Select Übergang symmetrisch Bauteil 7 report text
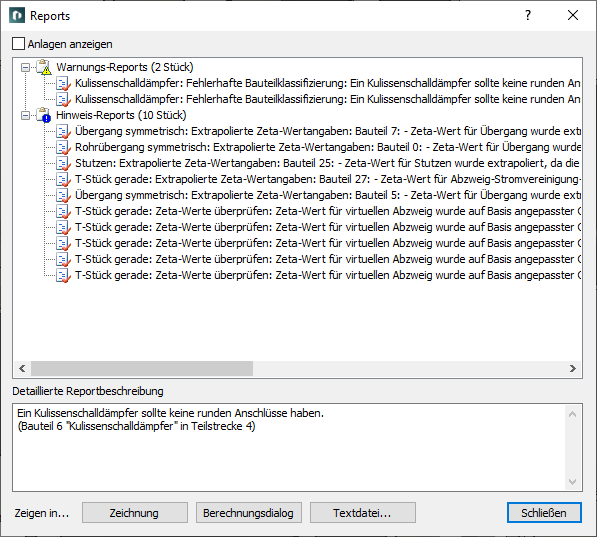 tap(328, 131)
